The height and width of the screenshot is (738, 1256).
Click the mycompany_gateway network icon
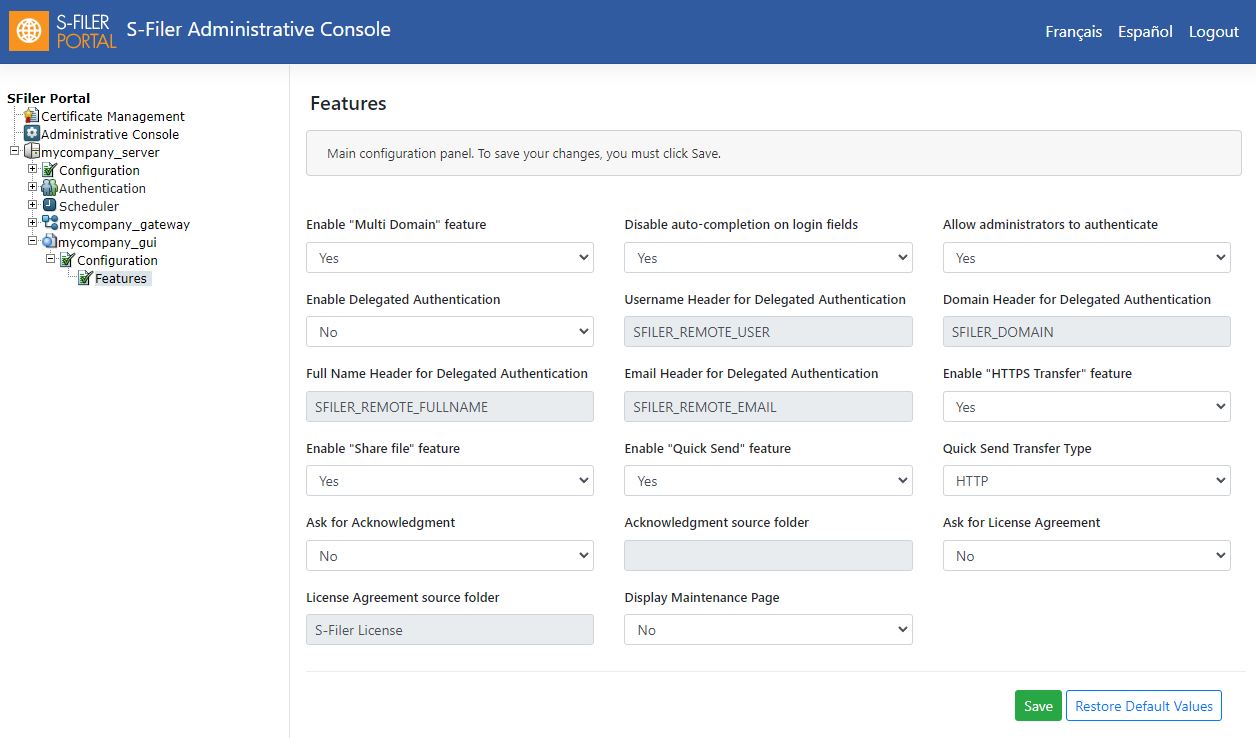tap(50, 224)
